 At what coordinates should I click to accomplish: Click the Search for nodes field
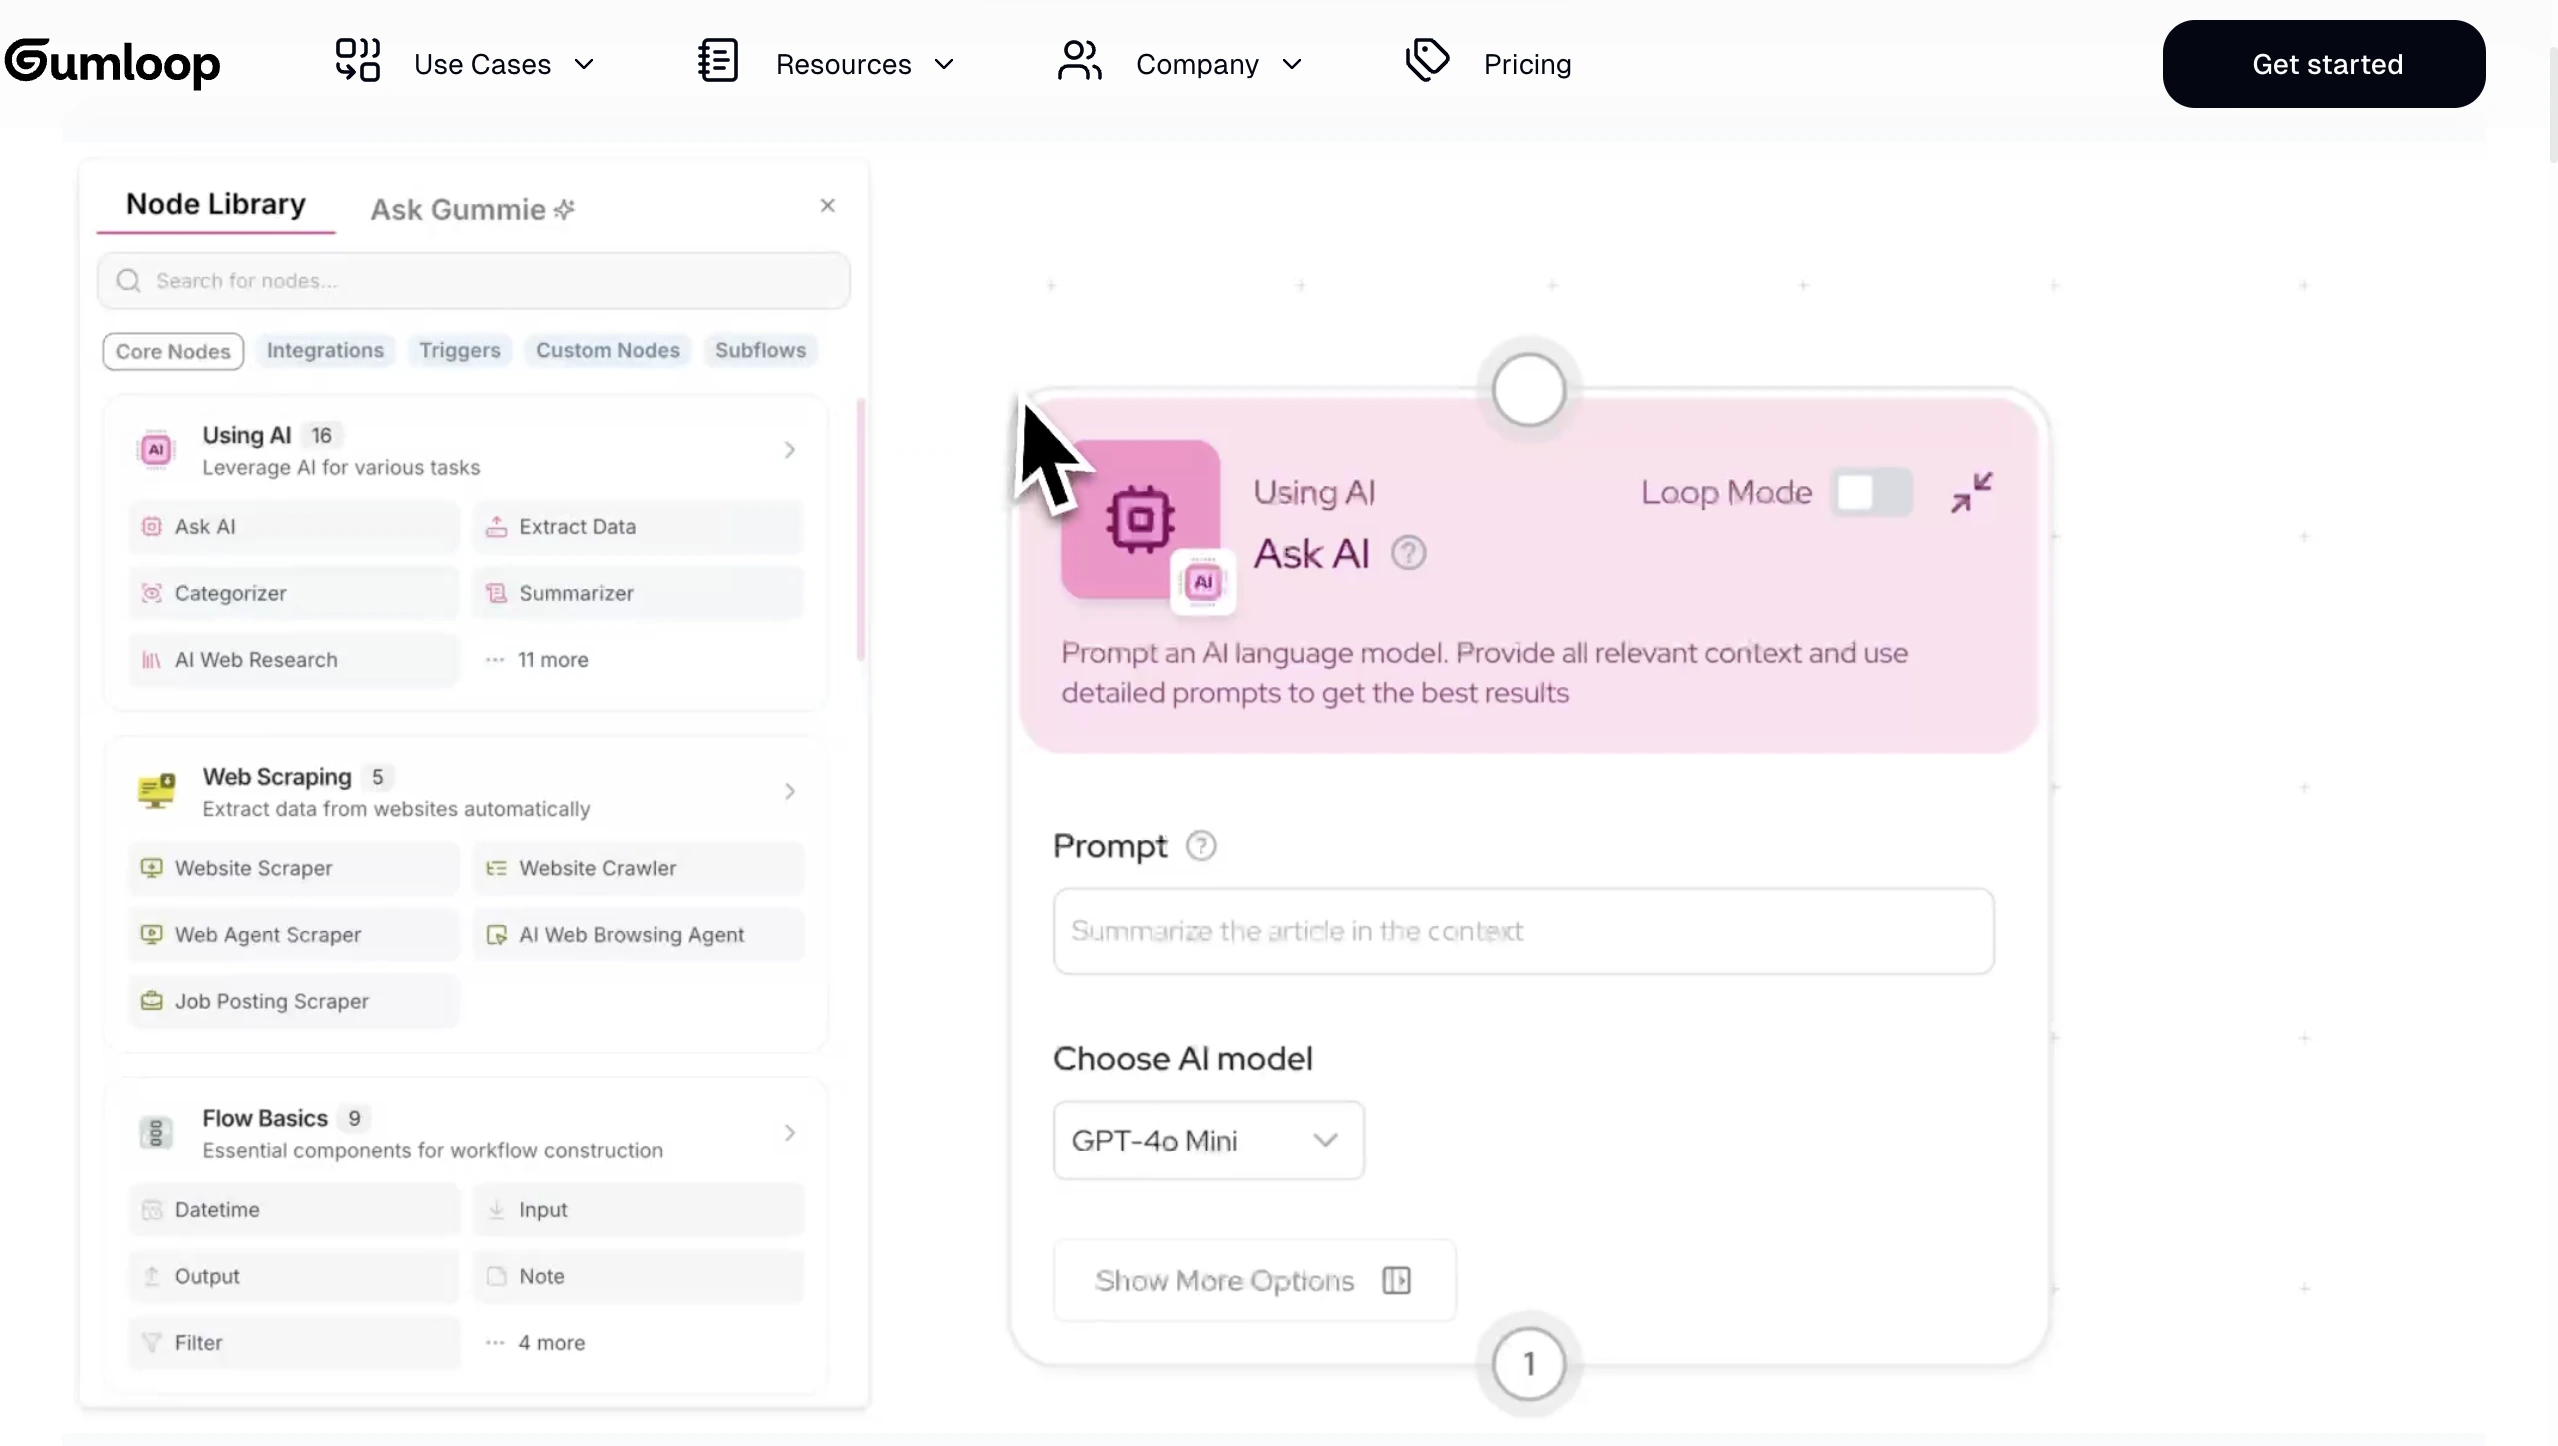point(473,281)
